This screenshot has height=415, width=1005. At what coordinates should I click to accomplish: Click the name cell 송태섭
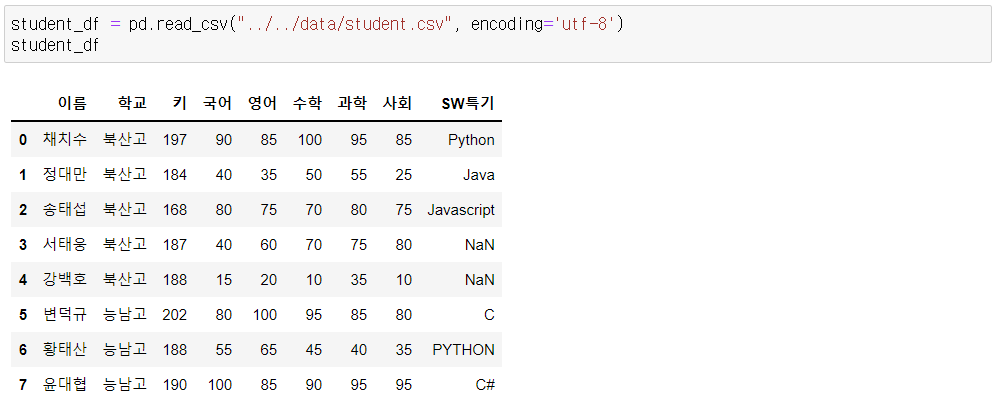tap(65, 209)
